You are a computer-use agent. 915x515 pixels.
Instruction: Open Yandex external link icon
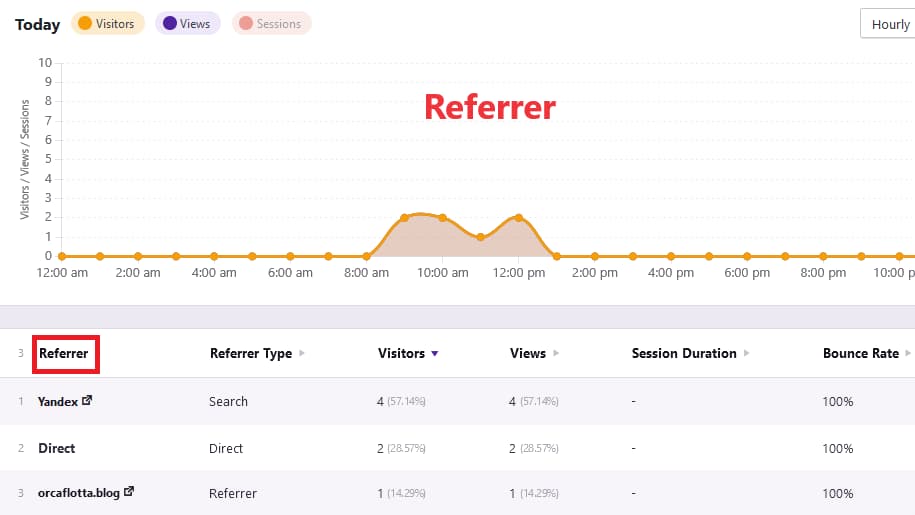87,401
